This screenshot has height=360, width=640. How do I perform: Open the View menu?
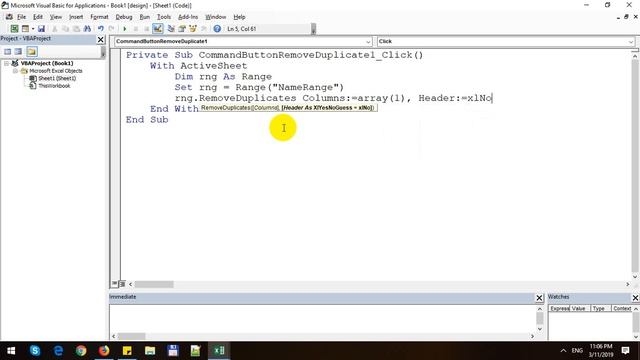click(x=56, y=17)
